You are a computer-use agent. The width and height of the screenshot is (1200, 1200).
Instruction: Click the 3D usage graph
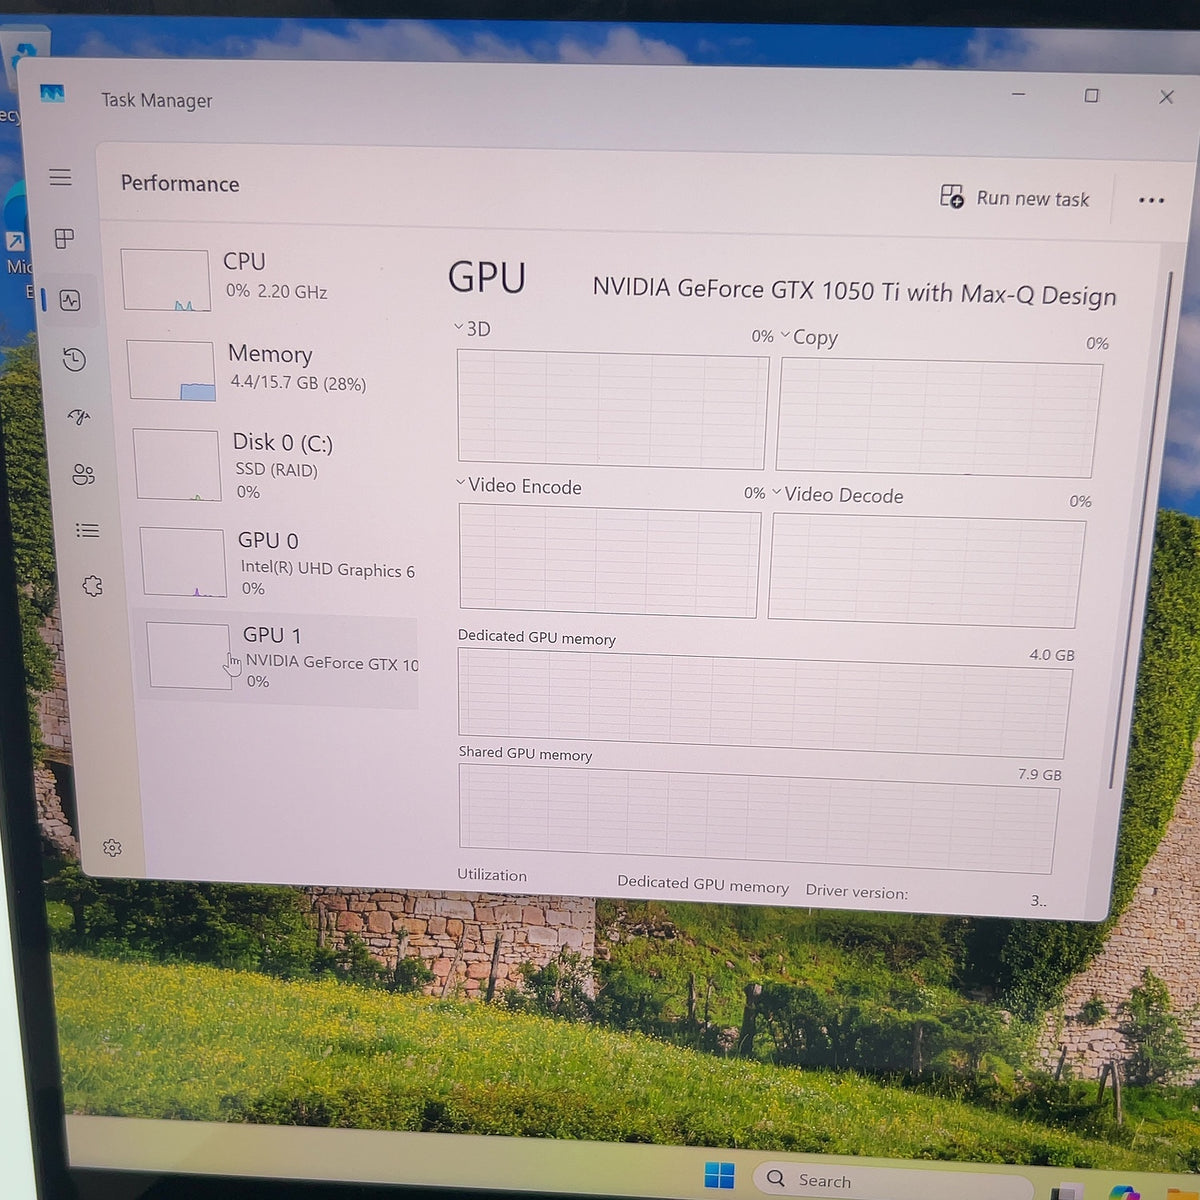tap(612, 409)
